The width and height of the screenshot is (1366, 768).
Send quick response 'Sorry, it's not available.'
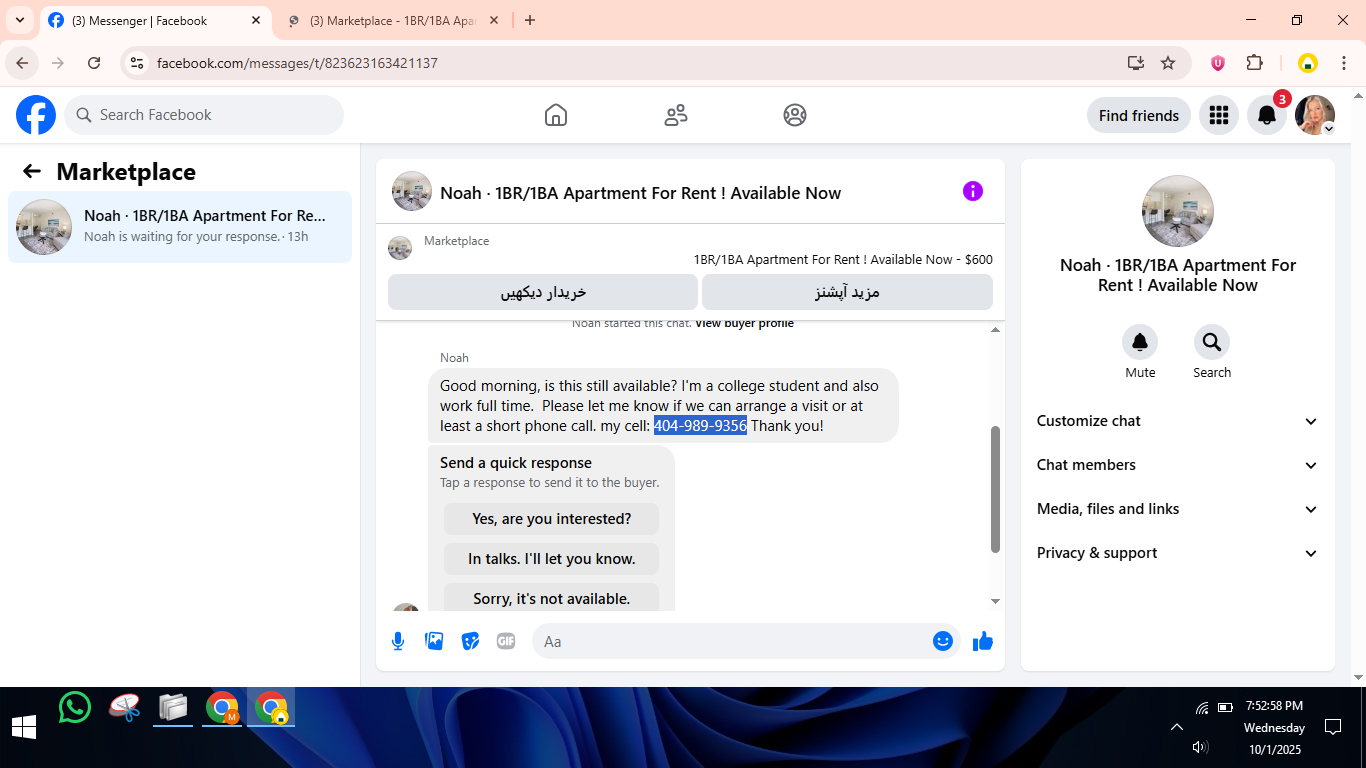(552, 598)
